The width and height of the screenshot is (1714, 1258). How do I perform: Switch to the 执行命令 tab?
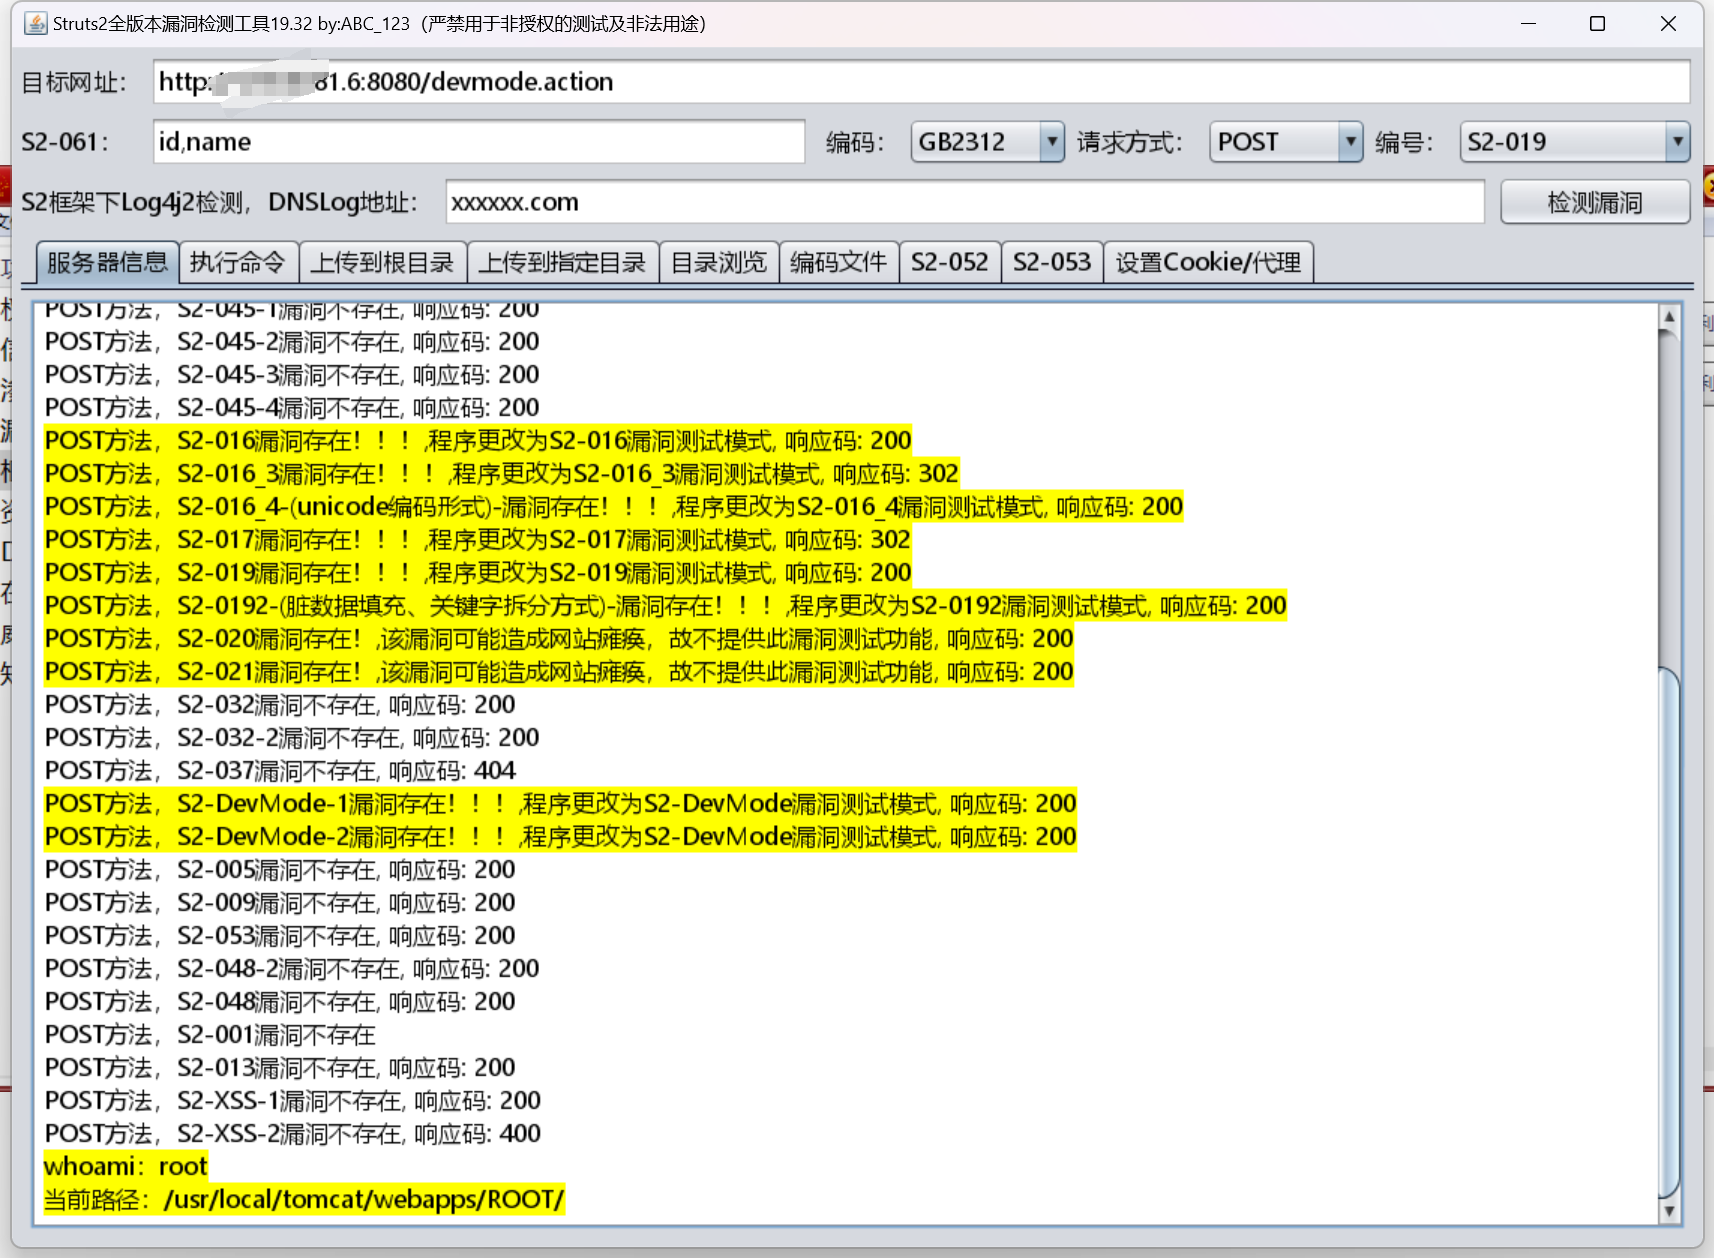tap(238, 262)
